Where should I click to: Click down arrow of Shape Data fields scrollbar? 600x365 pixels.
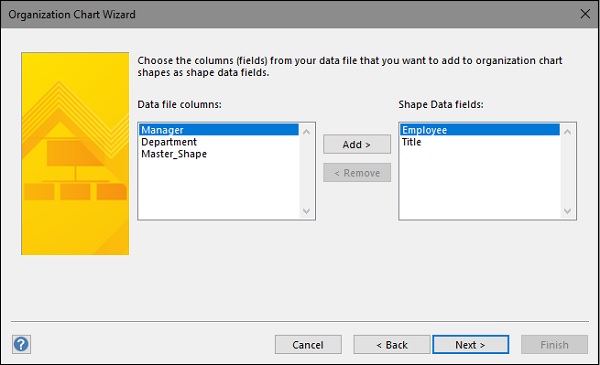(567, 211)
